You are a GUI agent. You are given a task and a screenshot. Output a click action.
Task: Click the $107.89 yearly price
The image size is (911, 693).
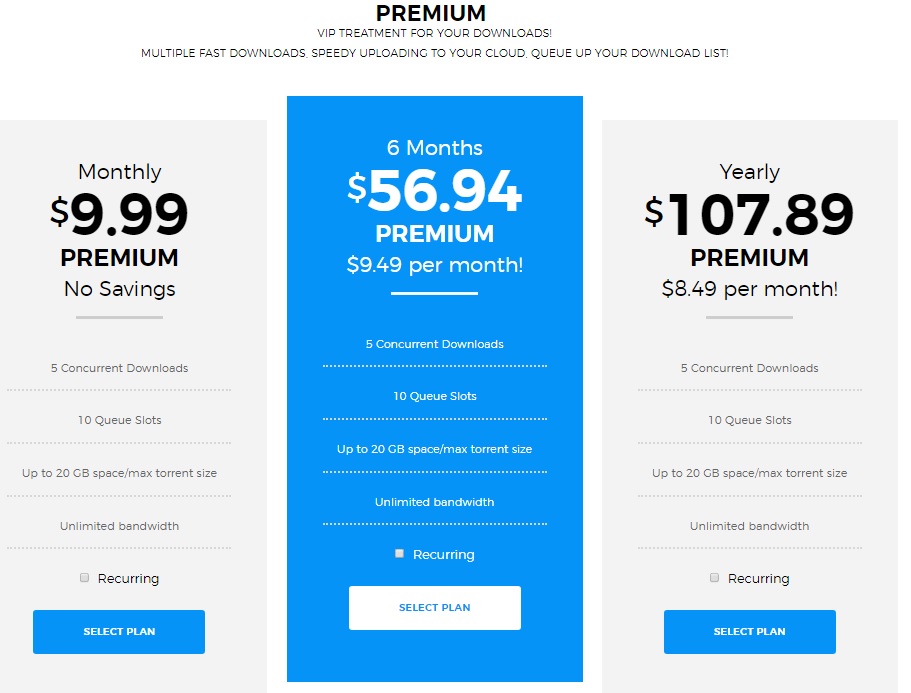click(x=749, y=214)
